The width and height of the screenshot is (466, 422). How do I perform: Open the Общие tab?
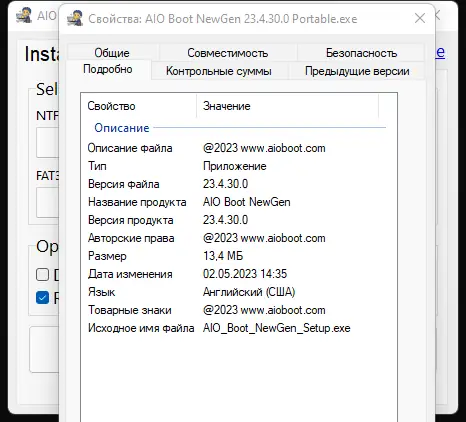click(x=112, y=53)
